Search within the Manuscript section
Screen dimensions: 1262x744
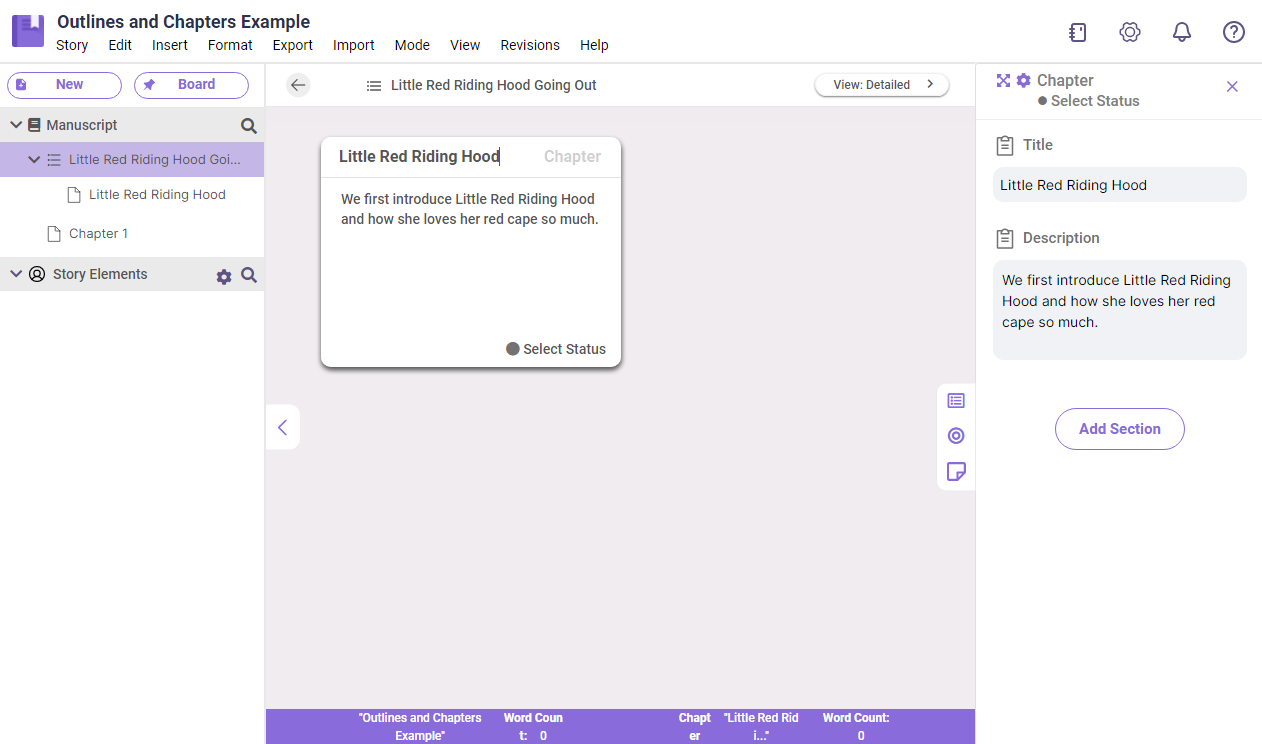247,127
